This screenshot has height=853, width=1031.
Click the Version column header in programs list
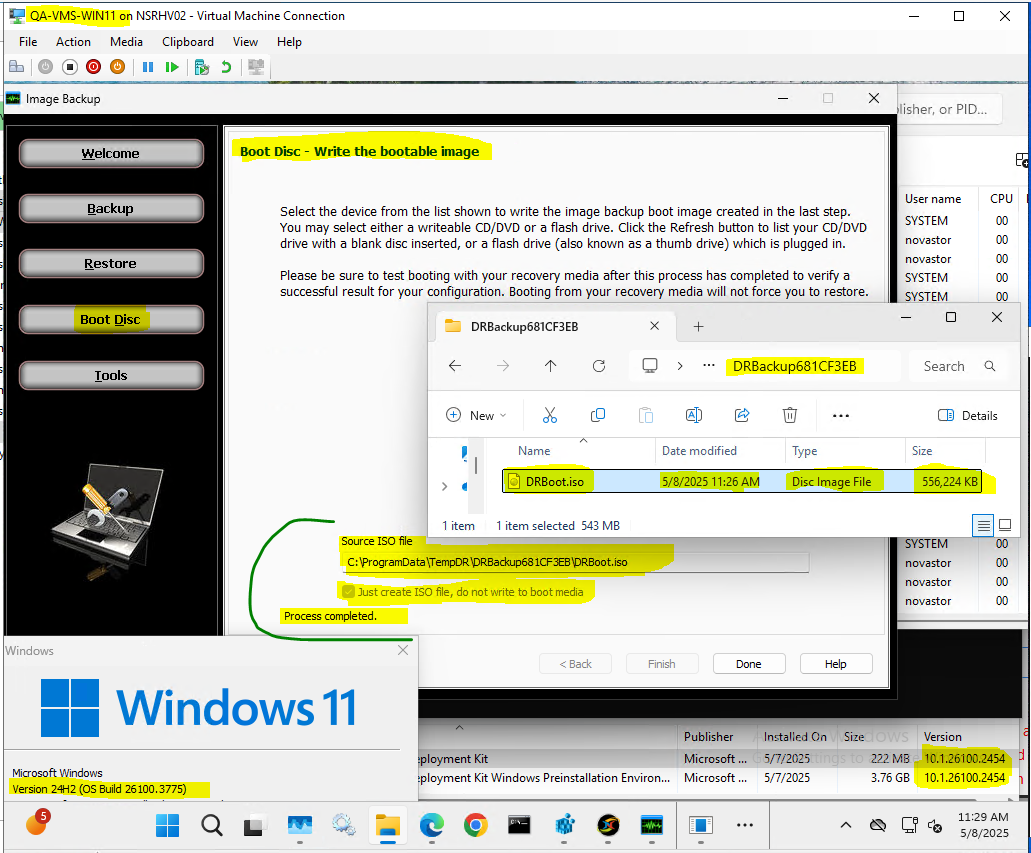942,737
